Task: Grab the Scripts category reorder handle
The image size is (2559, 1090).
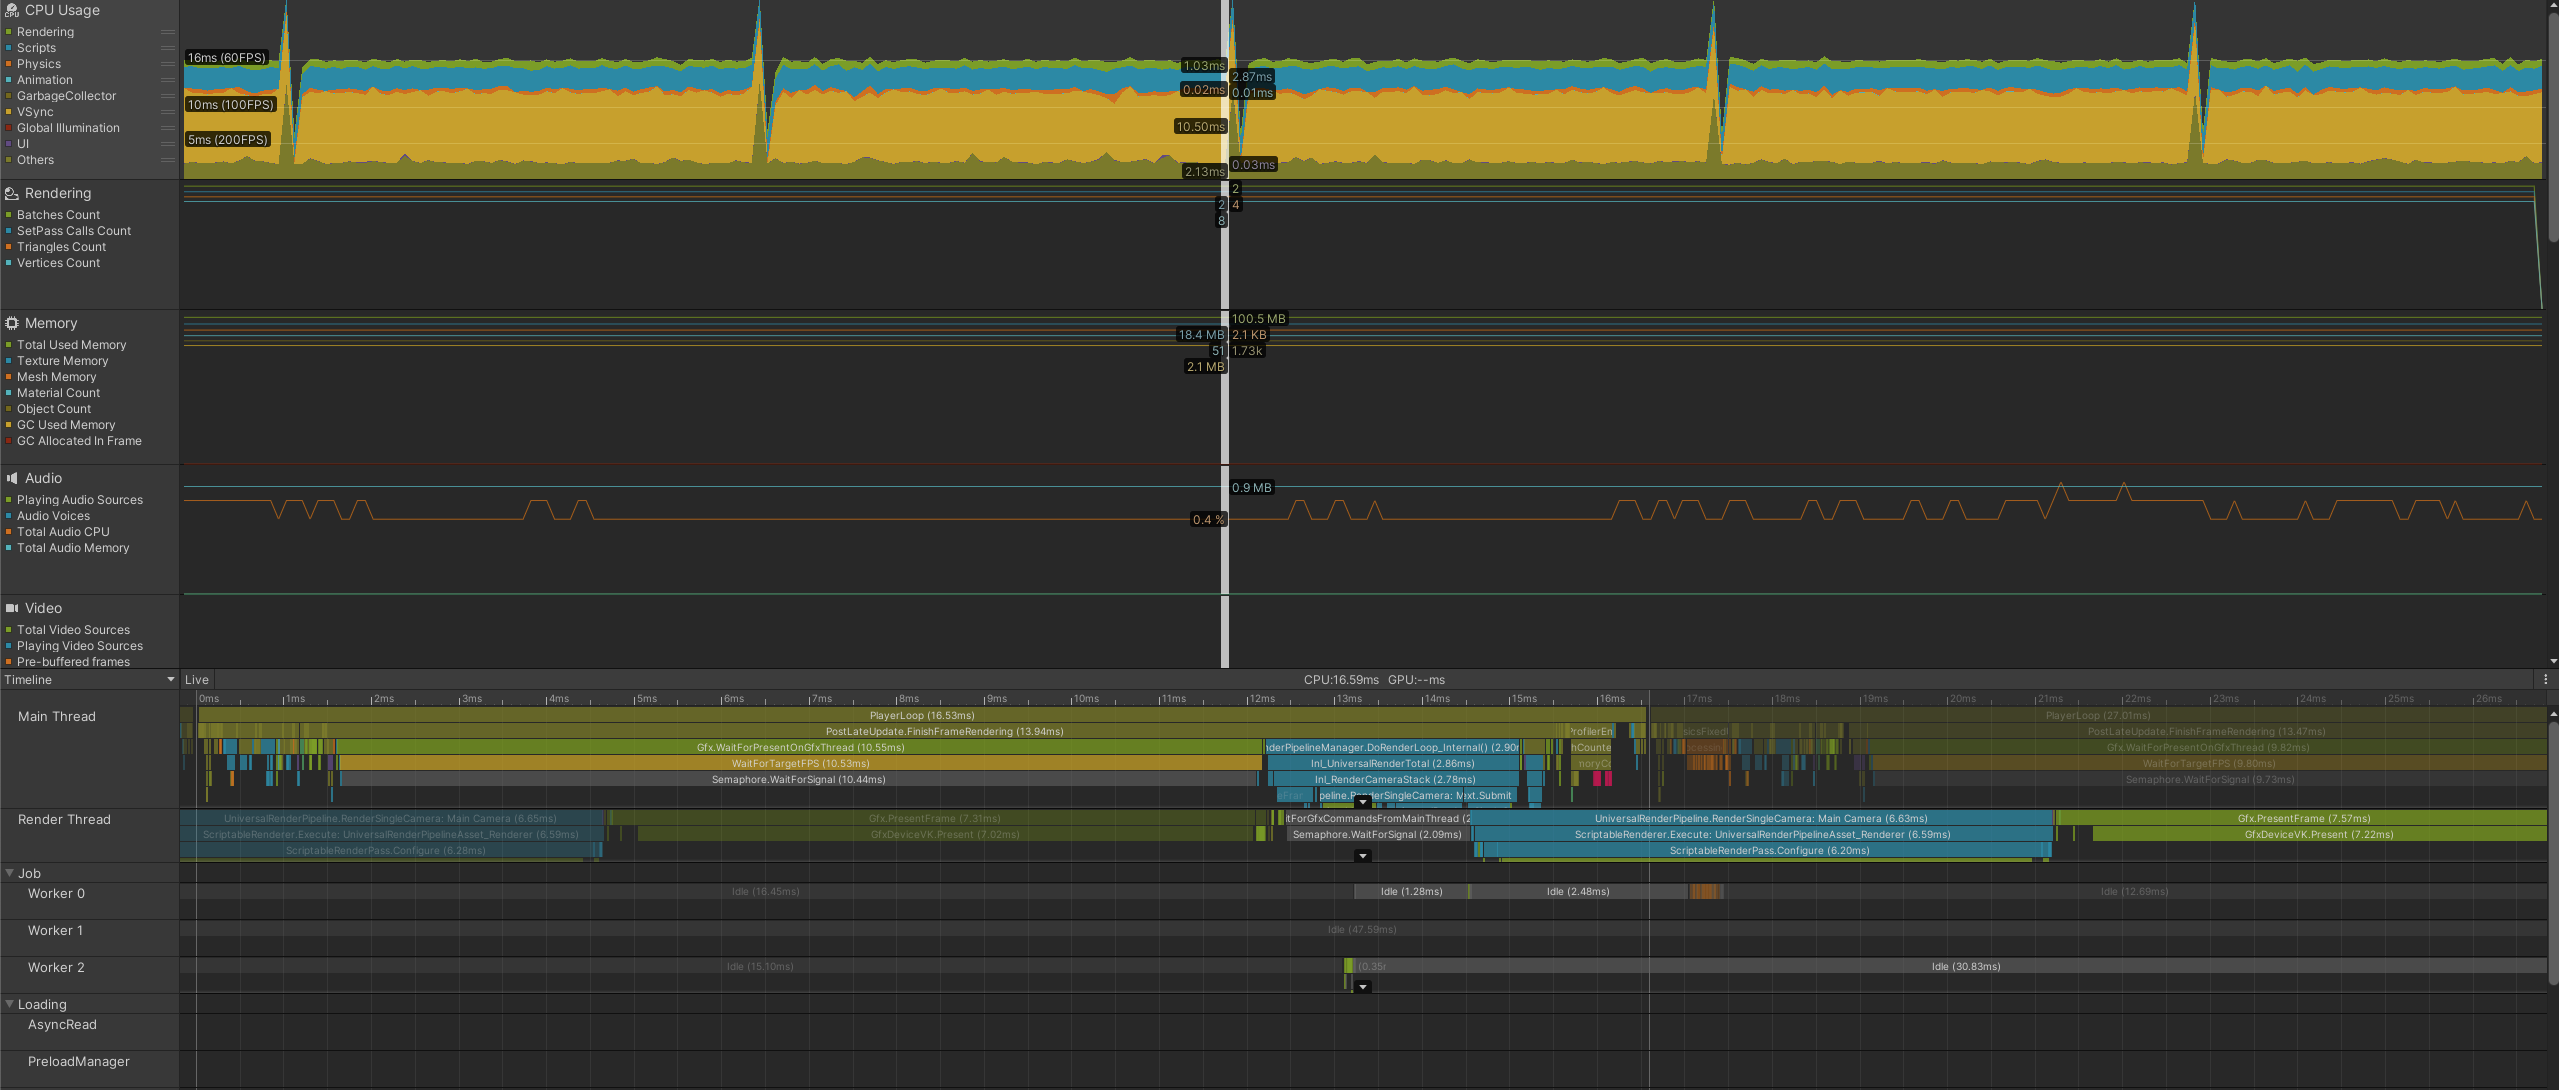Action: [x=167, y=48]
